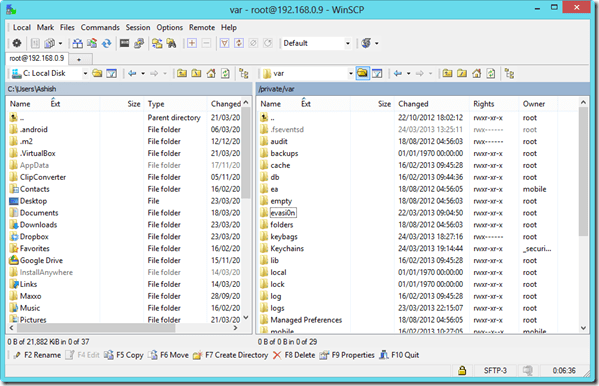This screenshot has height=386, width=599.
Task: Open the Files menu
Action: pyautogui.click(x=67, y=28)
